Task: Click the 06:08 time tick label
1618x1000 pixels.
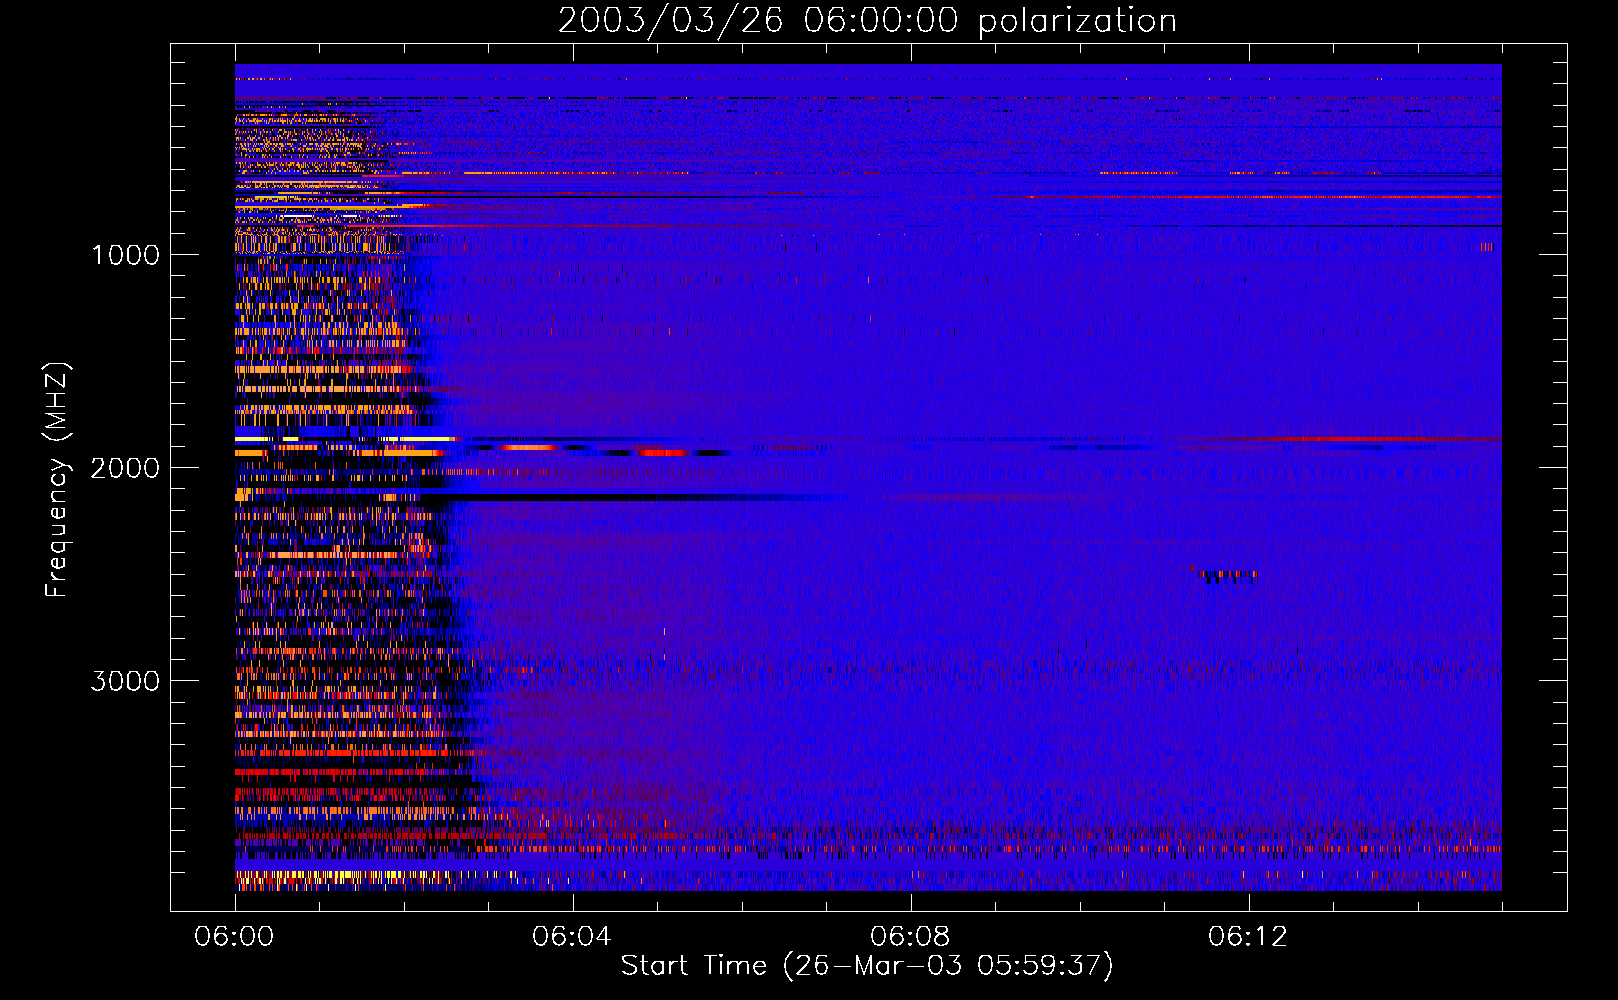Action: click(910, 937)
